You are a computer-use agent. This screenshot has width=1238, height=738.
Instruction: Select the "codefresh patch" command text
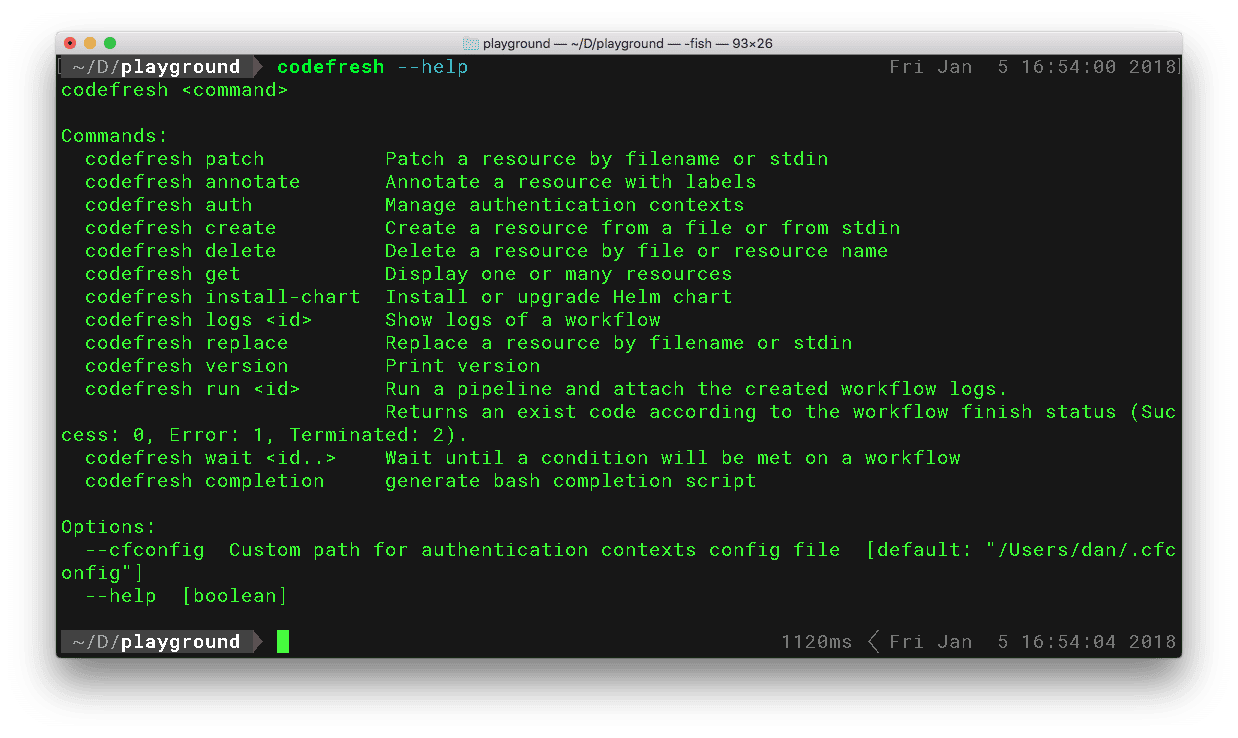175,159
